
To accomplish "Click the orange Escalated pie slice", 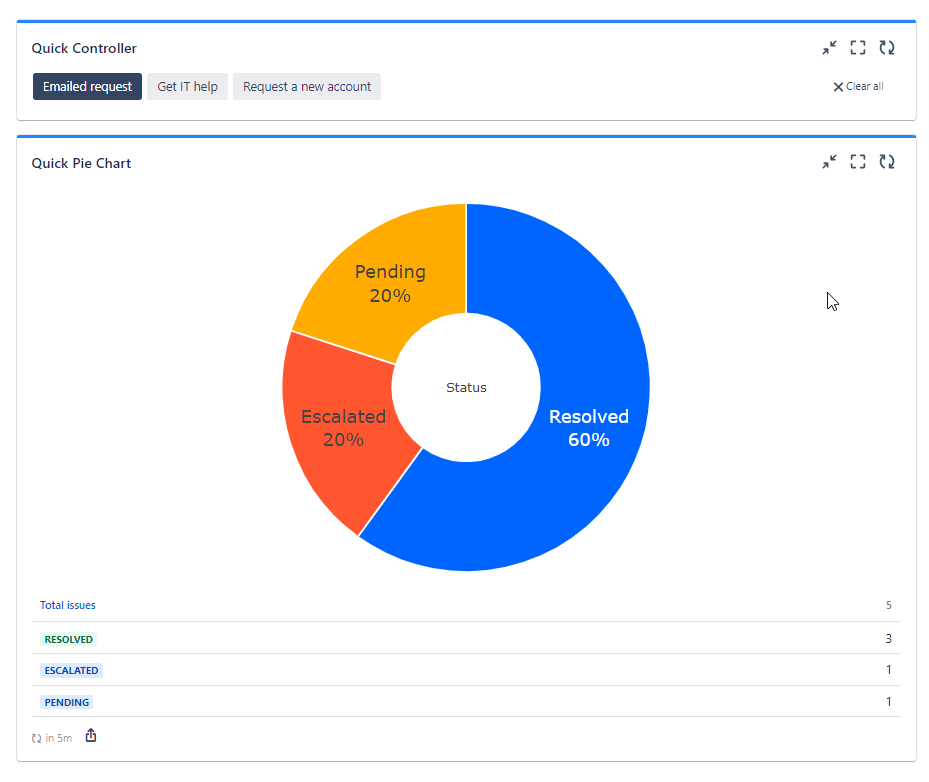I will coord(345,430).
